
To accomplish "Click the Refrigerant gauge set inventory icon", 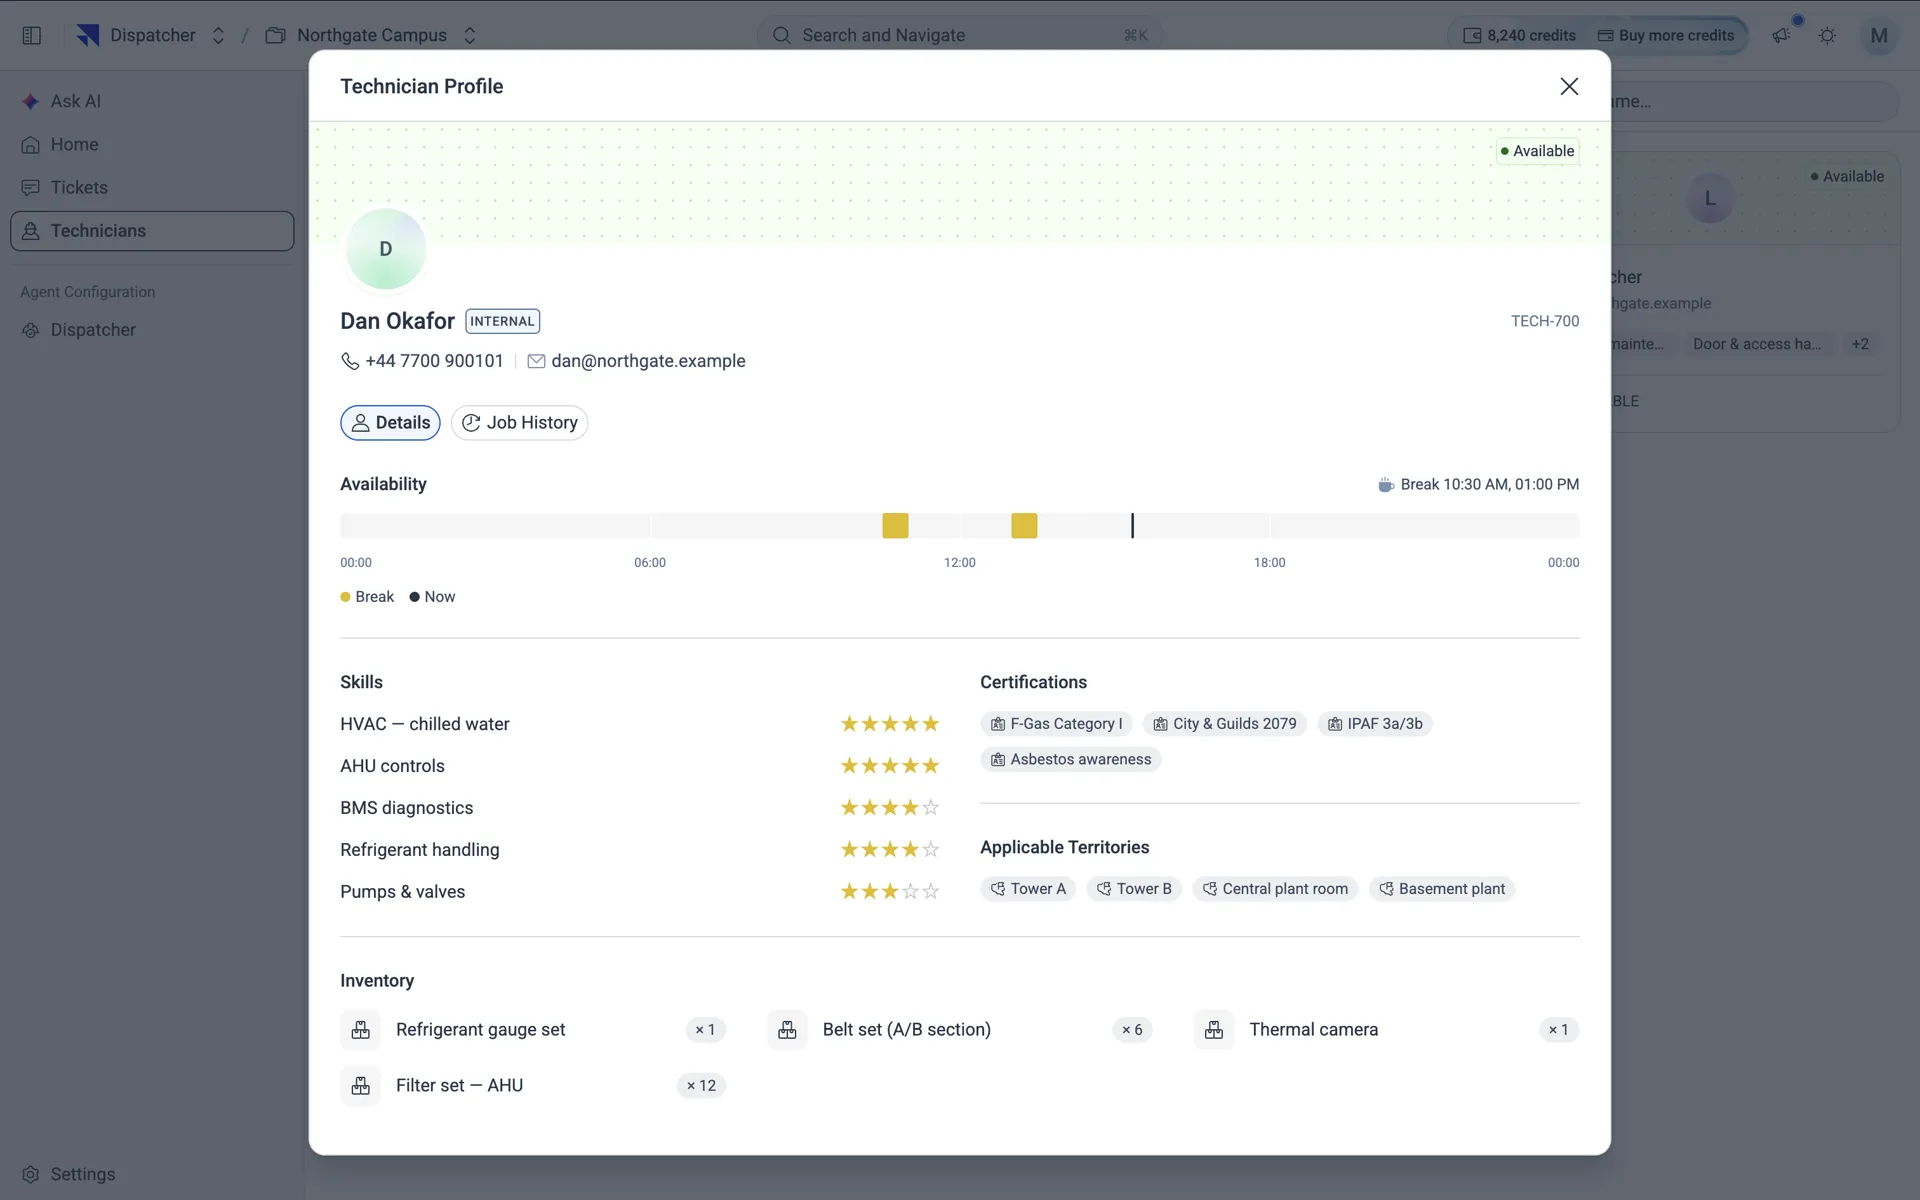I will click(361, 1030).
